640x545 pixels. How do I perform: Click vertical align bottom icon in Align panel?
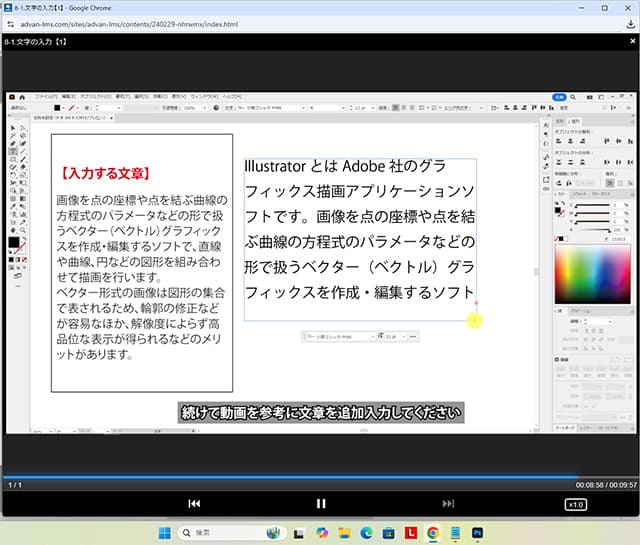click(x=631, y=141)
